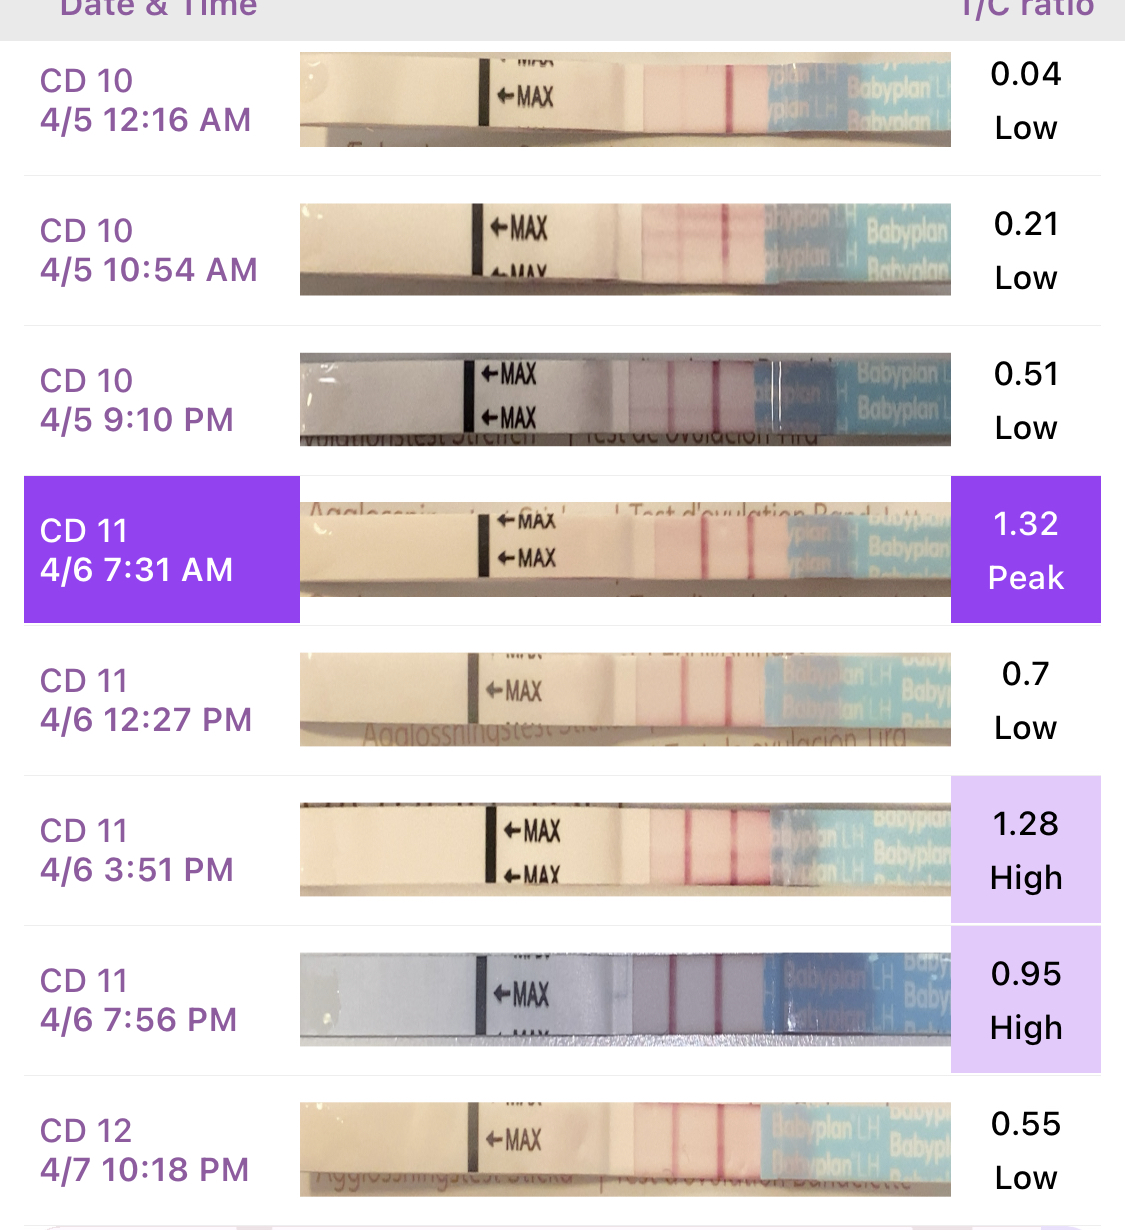This screenshot has width=1125, height=1230.
Task: Select the highlighted CD 11 4/6 7:31 AM entry
Action: 161,549
